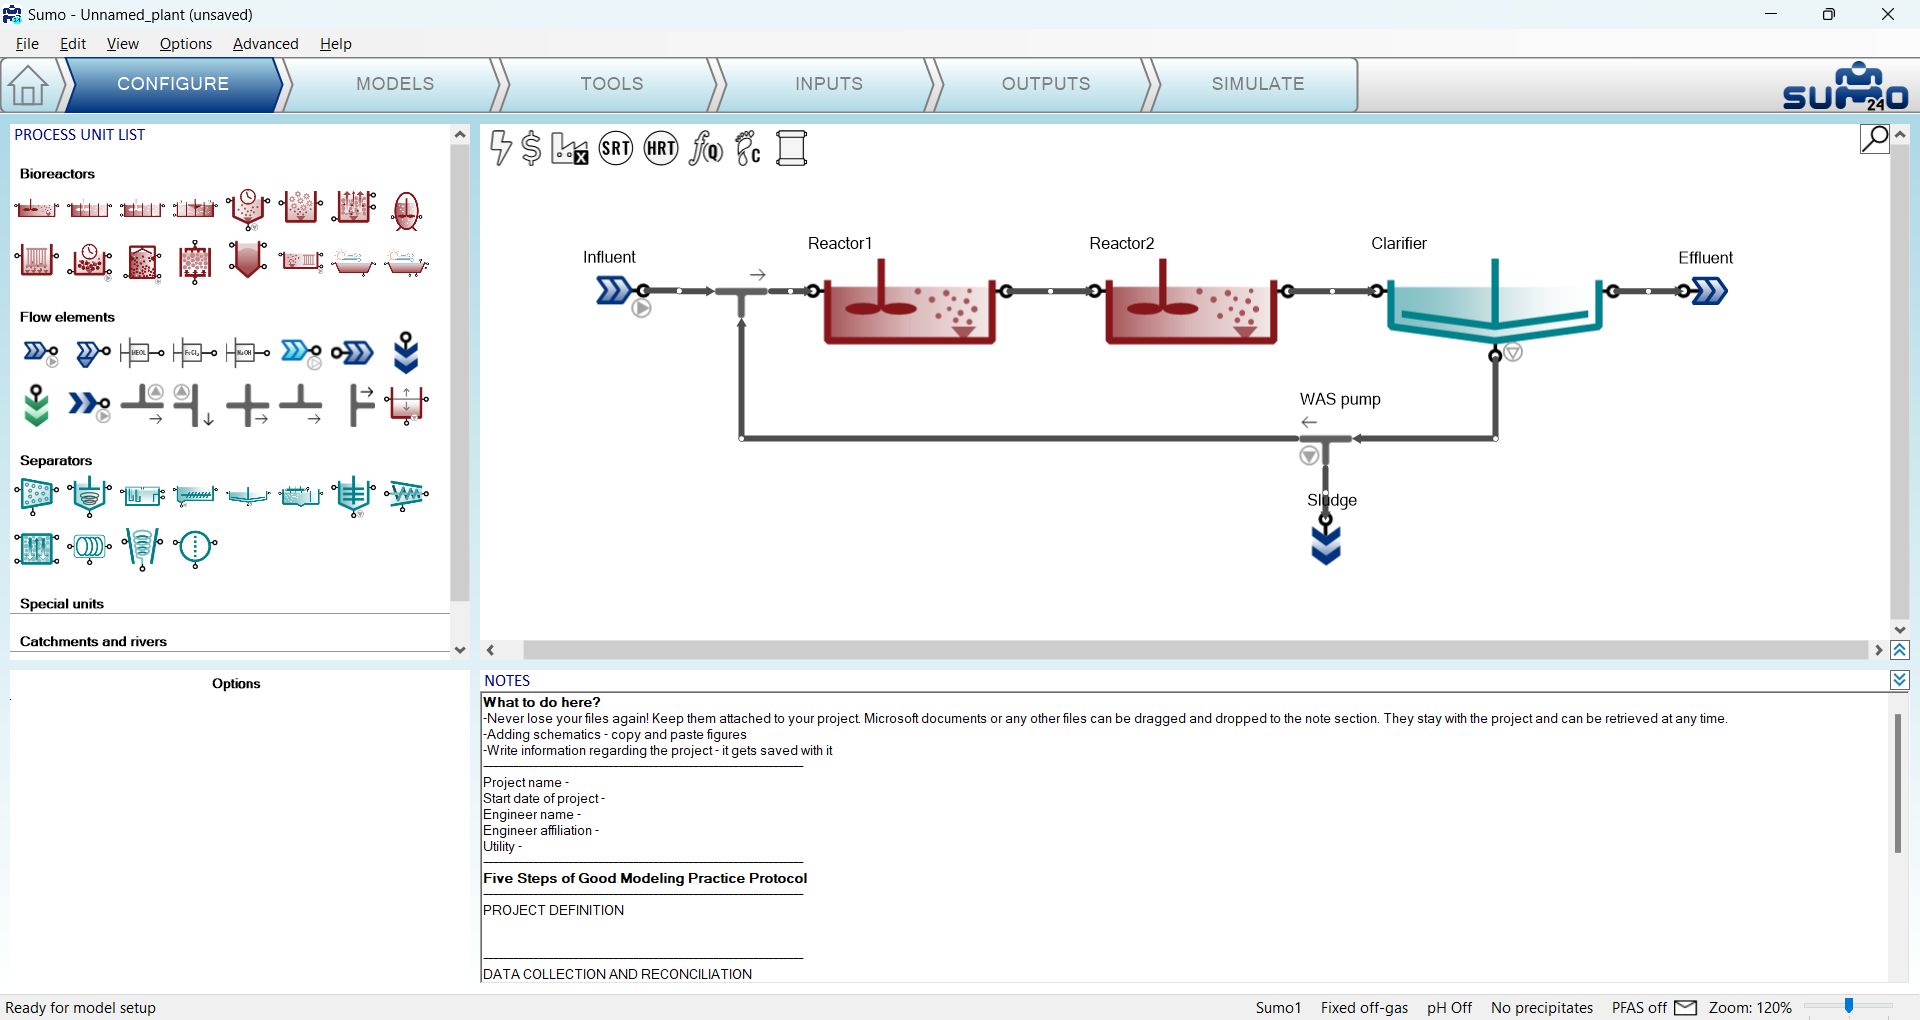This screenshot has width=1920, height=1020.
Task: Pick the FeCl3 dosing flow element
Action: click(x=195, y=352)
